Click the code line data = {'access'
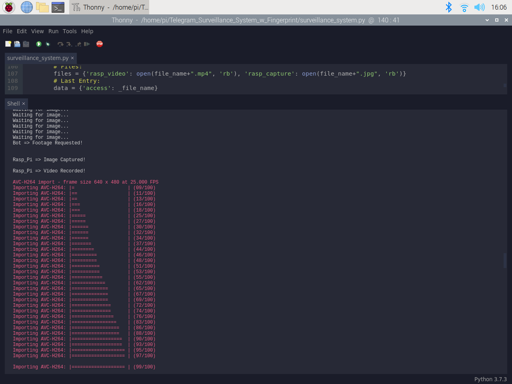 point(105,88)
